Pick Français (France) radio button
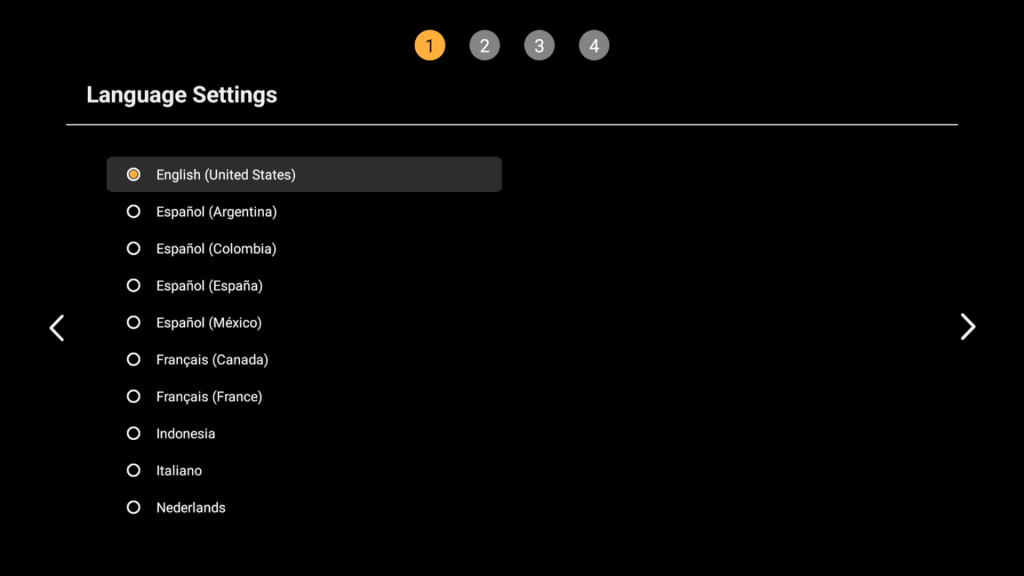 tap(133, 397)
